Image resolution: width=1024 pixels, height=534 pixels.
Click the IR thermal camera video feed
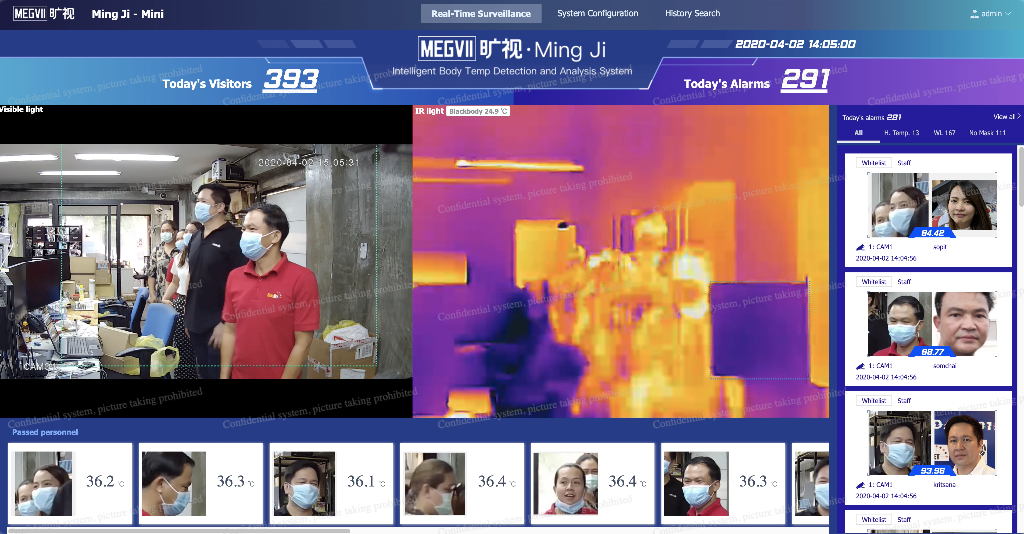(620, 261)
